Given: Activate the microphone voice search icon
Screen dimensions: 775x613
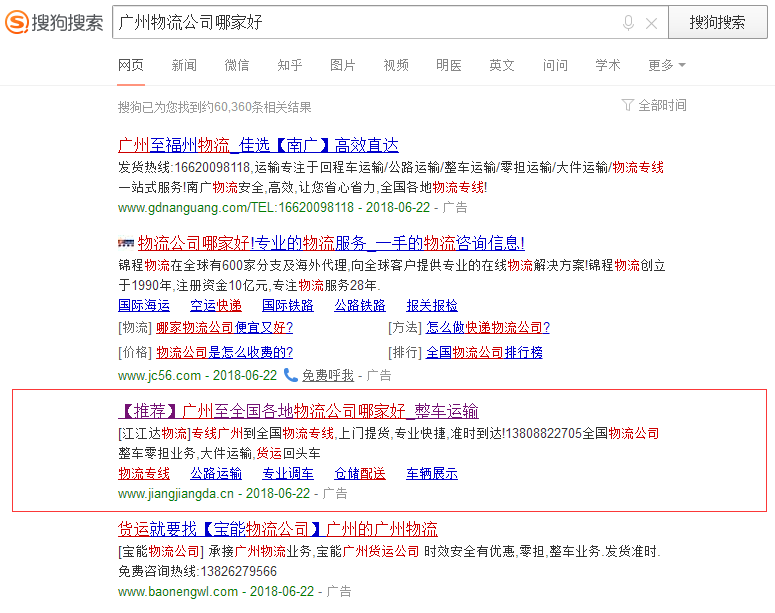Looking at the screenshot, I should [x=628, y=23].
